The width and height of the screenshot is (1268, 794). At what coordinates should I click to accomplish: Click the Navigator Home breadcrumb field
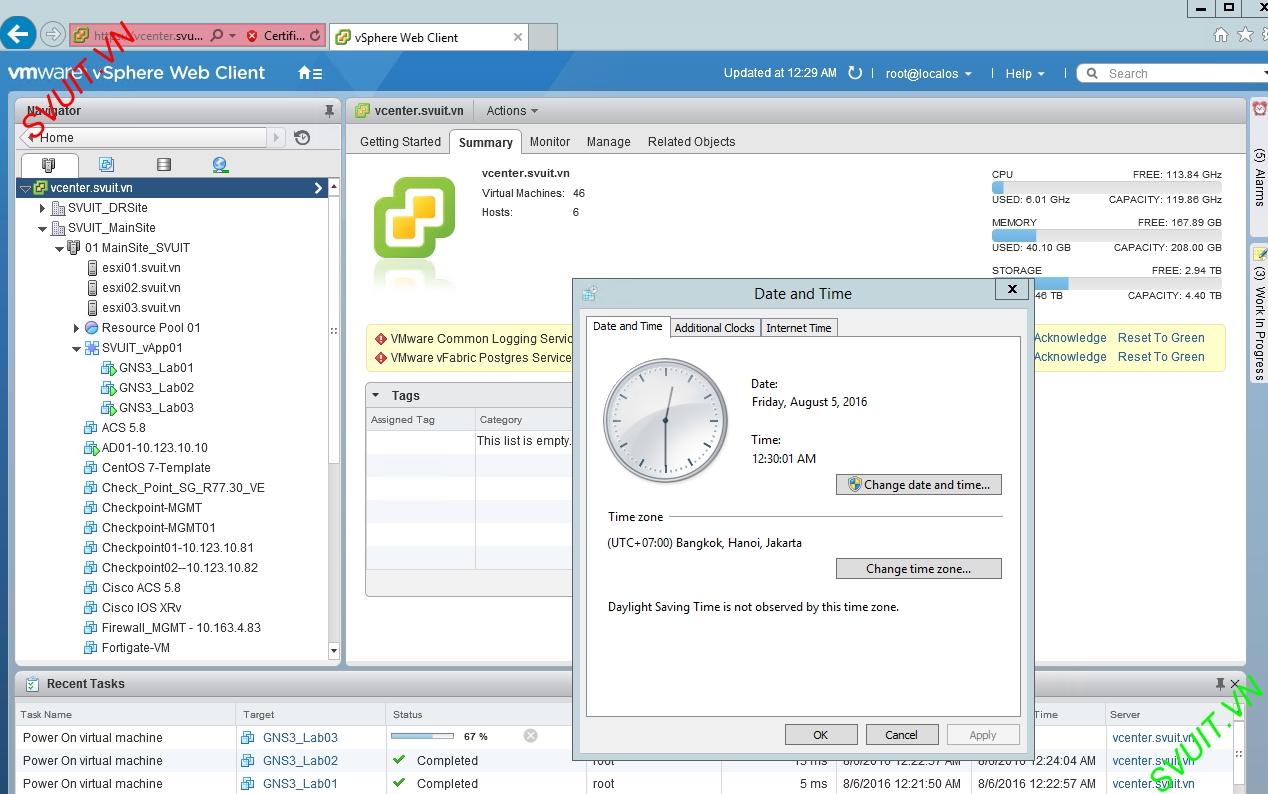(152, 138)
